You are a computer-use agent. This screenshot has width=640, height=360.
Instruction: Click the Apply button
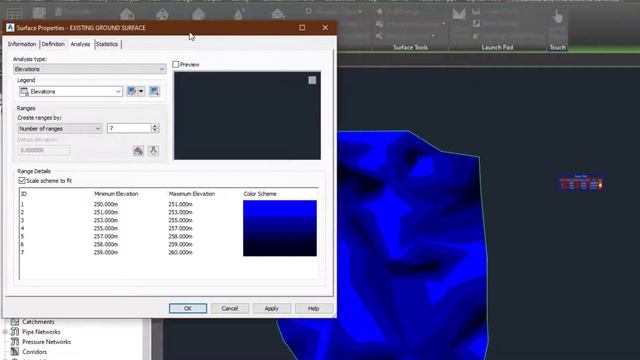point(271,309)
